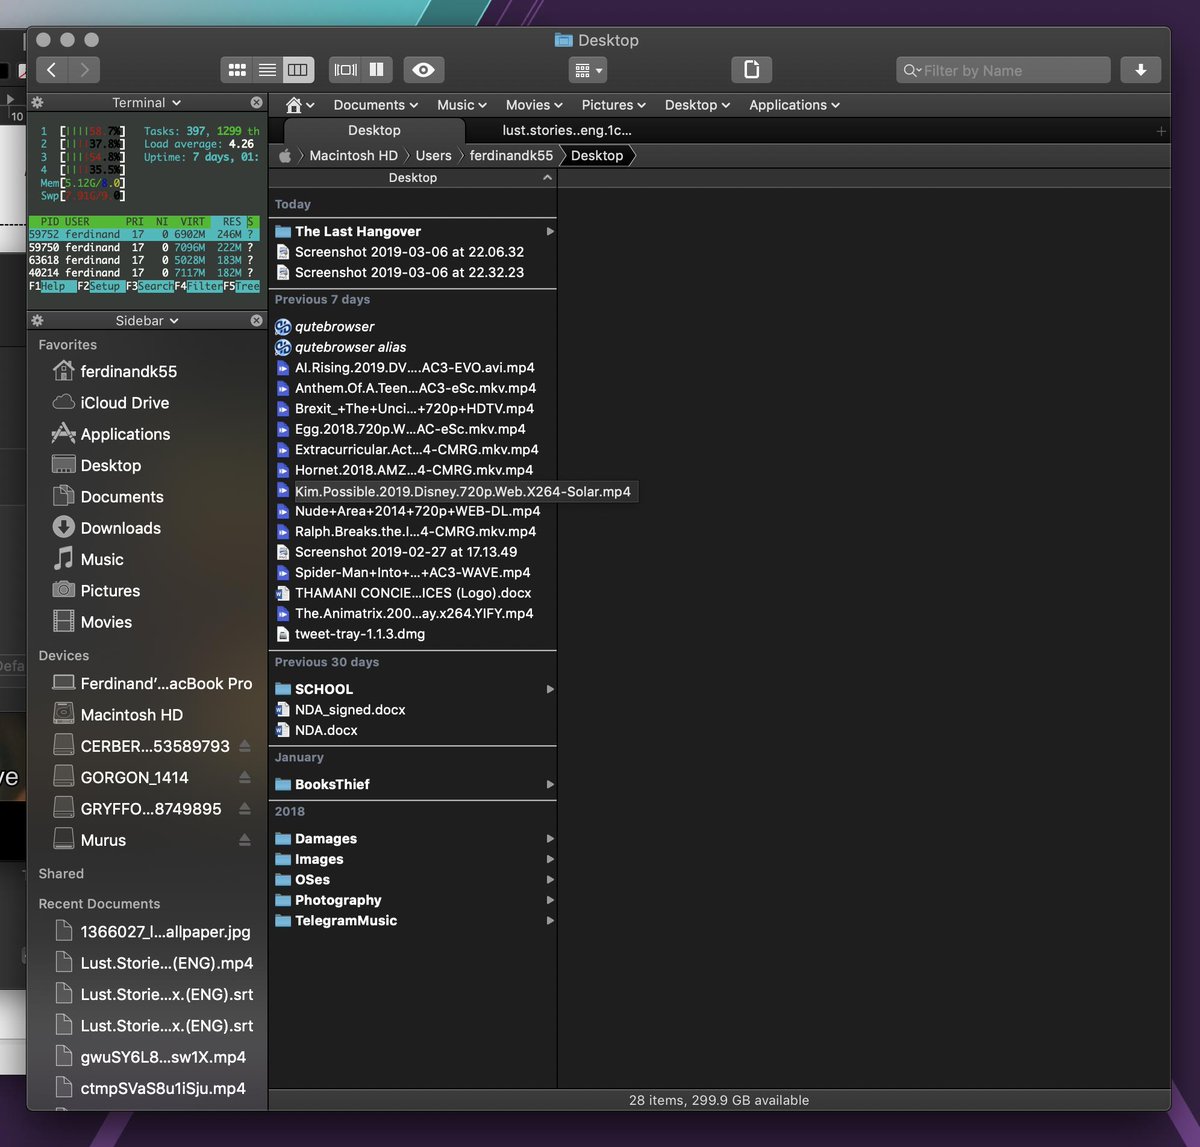Select the TelegramMusic folder
Screen dimensions: 1200x1147
[413, 921]
